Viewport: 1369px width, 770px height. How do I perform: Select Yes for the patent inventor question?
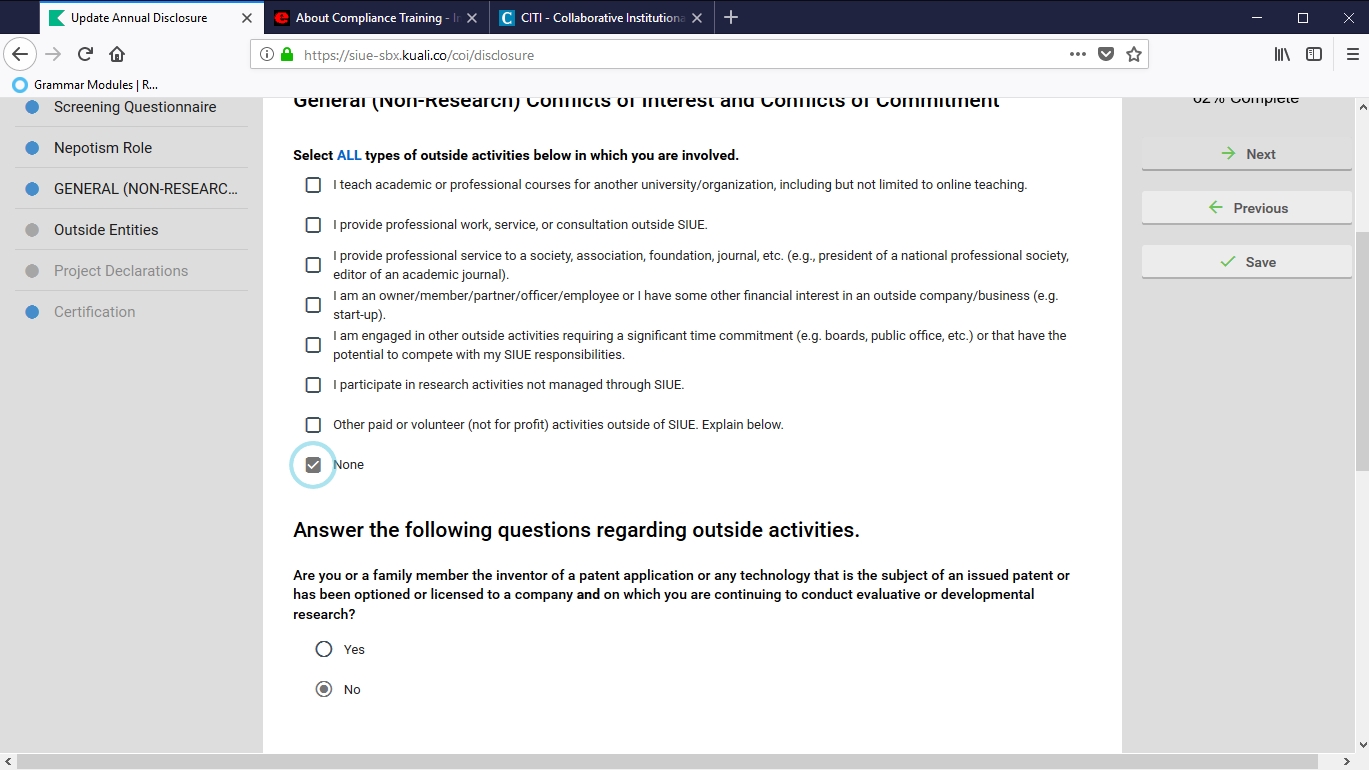tap(324, 650)
